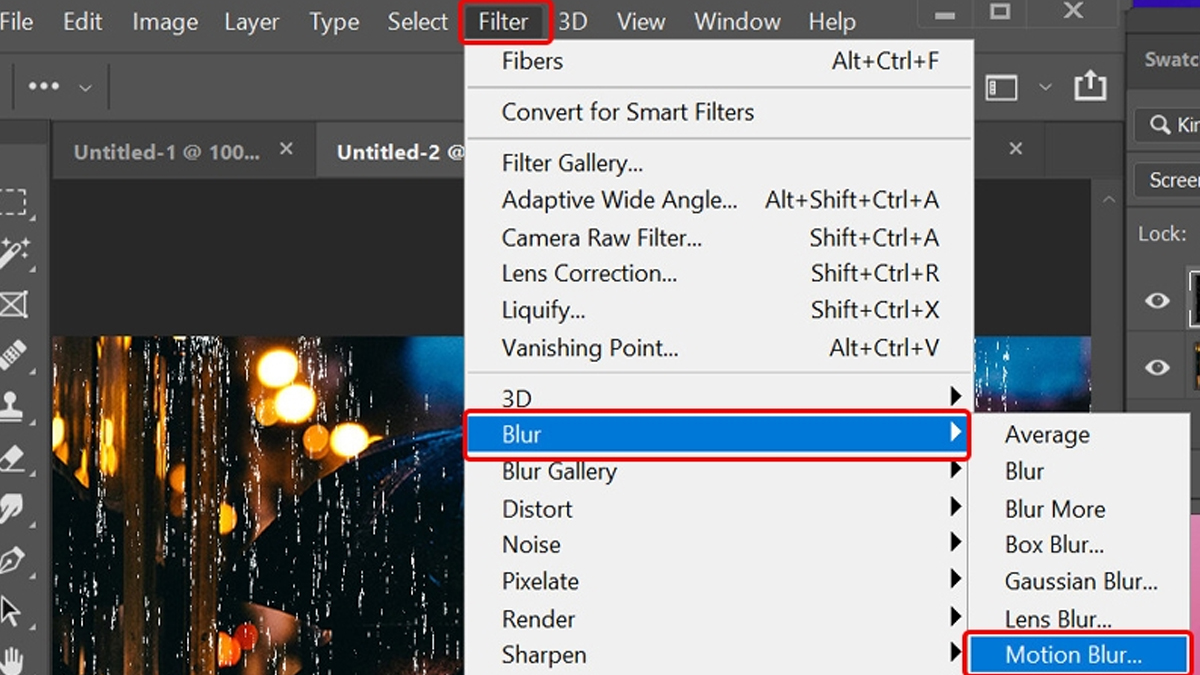Viewport: 1200px width, 675px height.
Task: Switch to the Untitled-2 document tab
Action: (x=398, y=151)
